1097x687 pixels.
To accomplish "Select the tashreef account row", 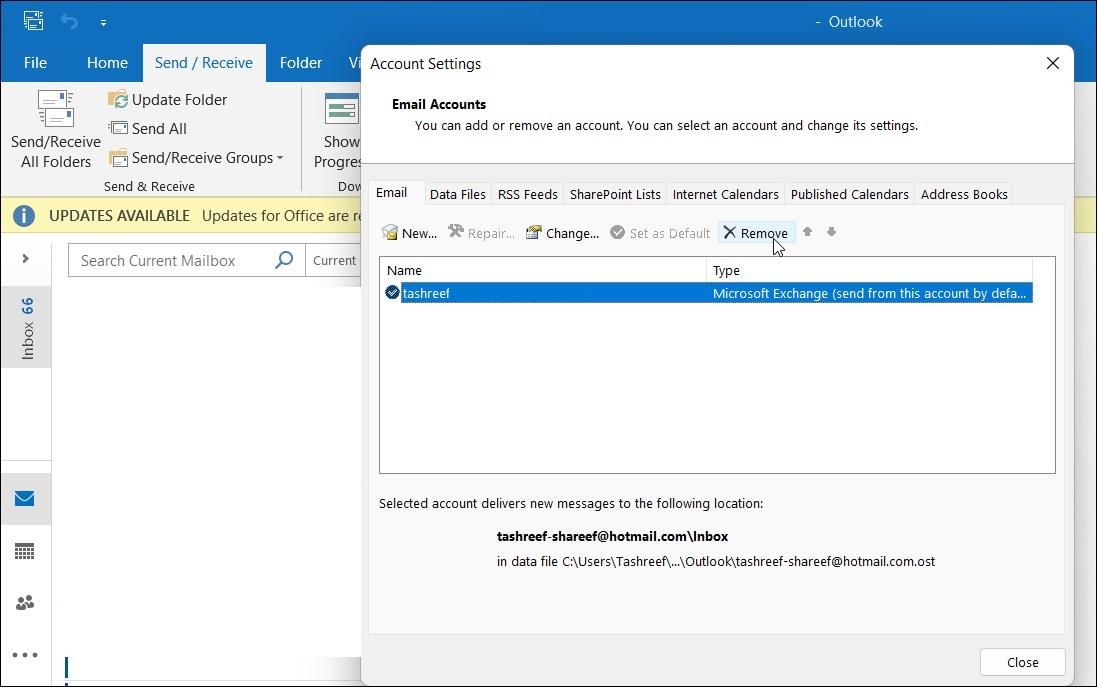I will click(707, 293).
